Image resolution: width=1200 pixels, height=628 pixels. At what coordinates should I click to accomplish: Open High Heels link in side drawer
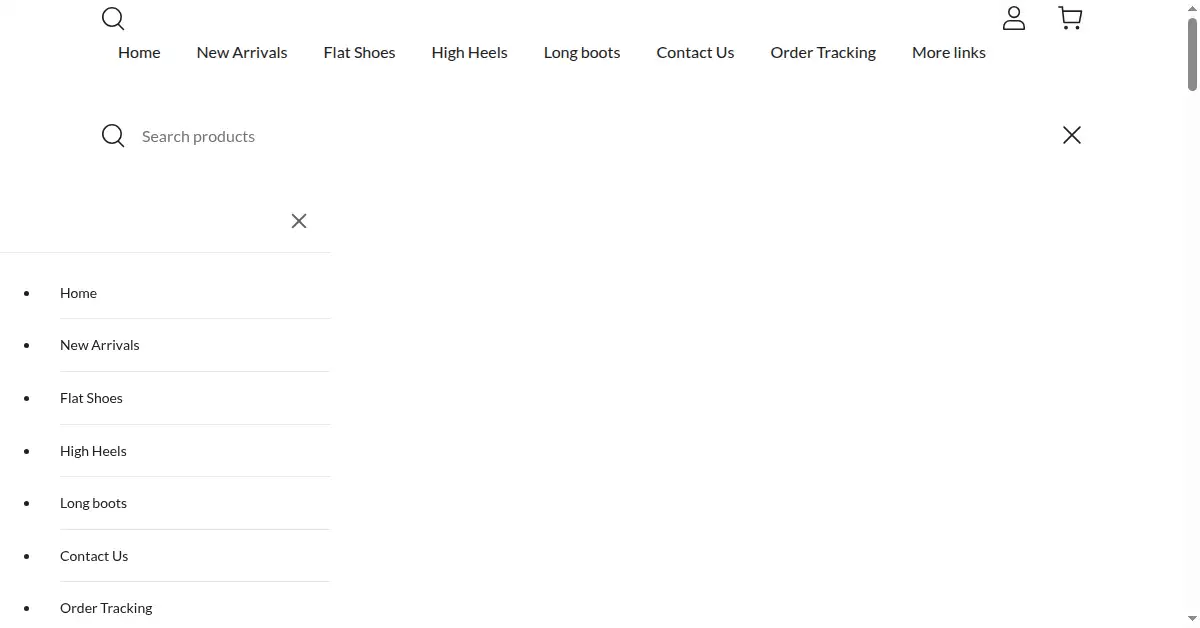(93, 451)
